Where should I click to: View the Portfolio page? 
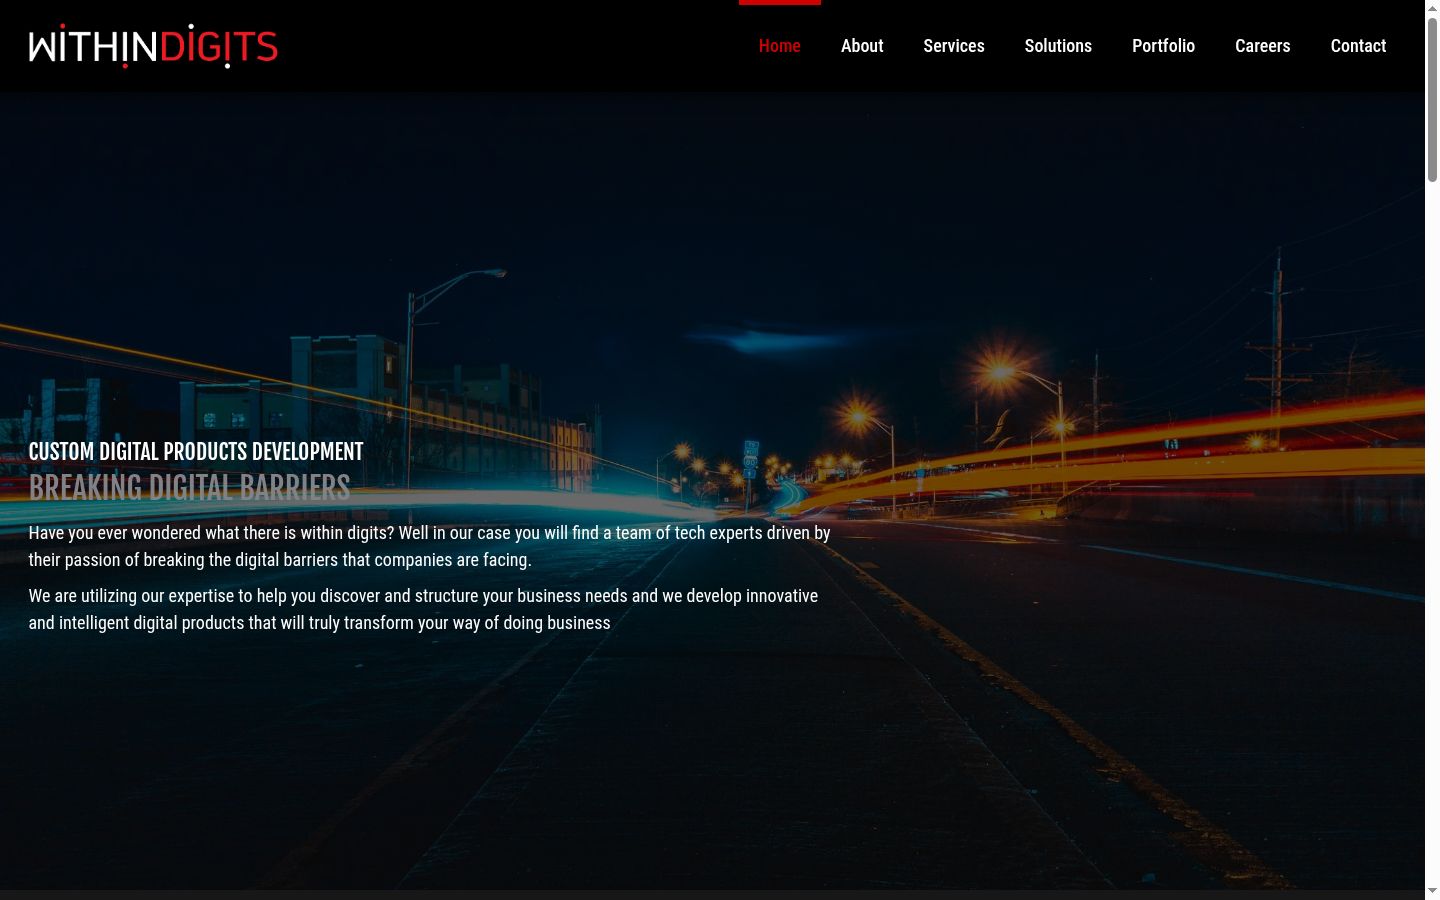[x=1163, y=46]
